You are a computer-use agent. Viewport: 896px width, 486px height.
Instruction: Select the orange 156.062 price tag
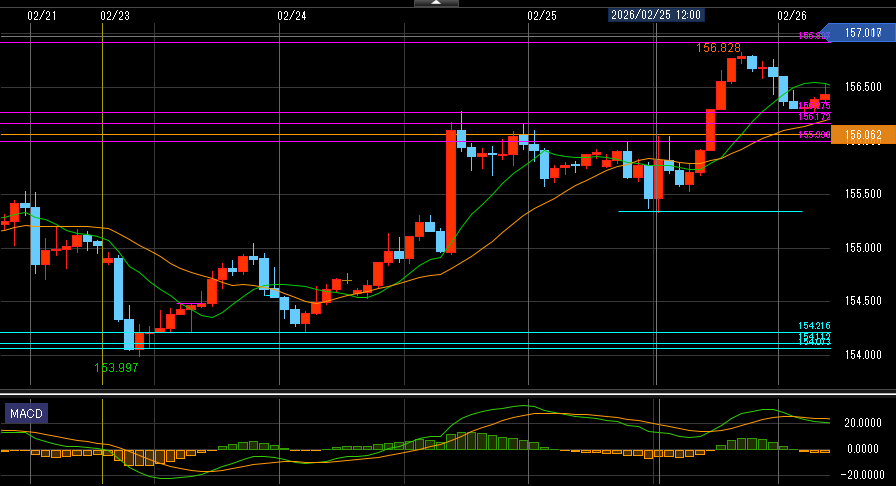(x=861, y=135)
